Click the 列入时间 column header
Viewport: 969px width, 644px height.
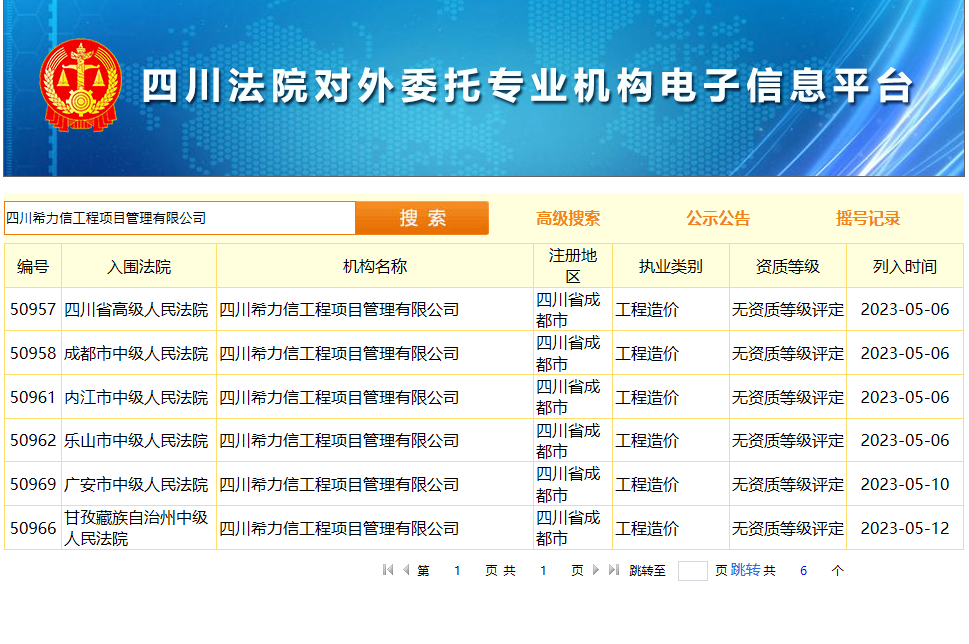905,266
